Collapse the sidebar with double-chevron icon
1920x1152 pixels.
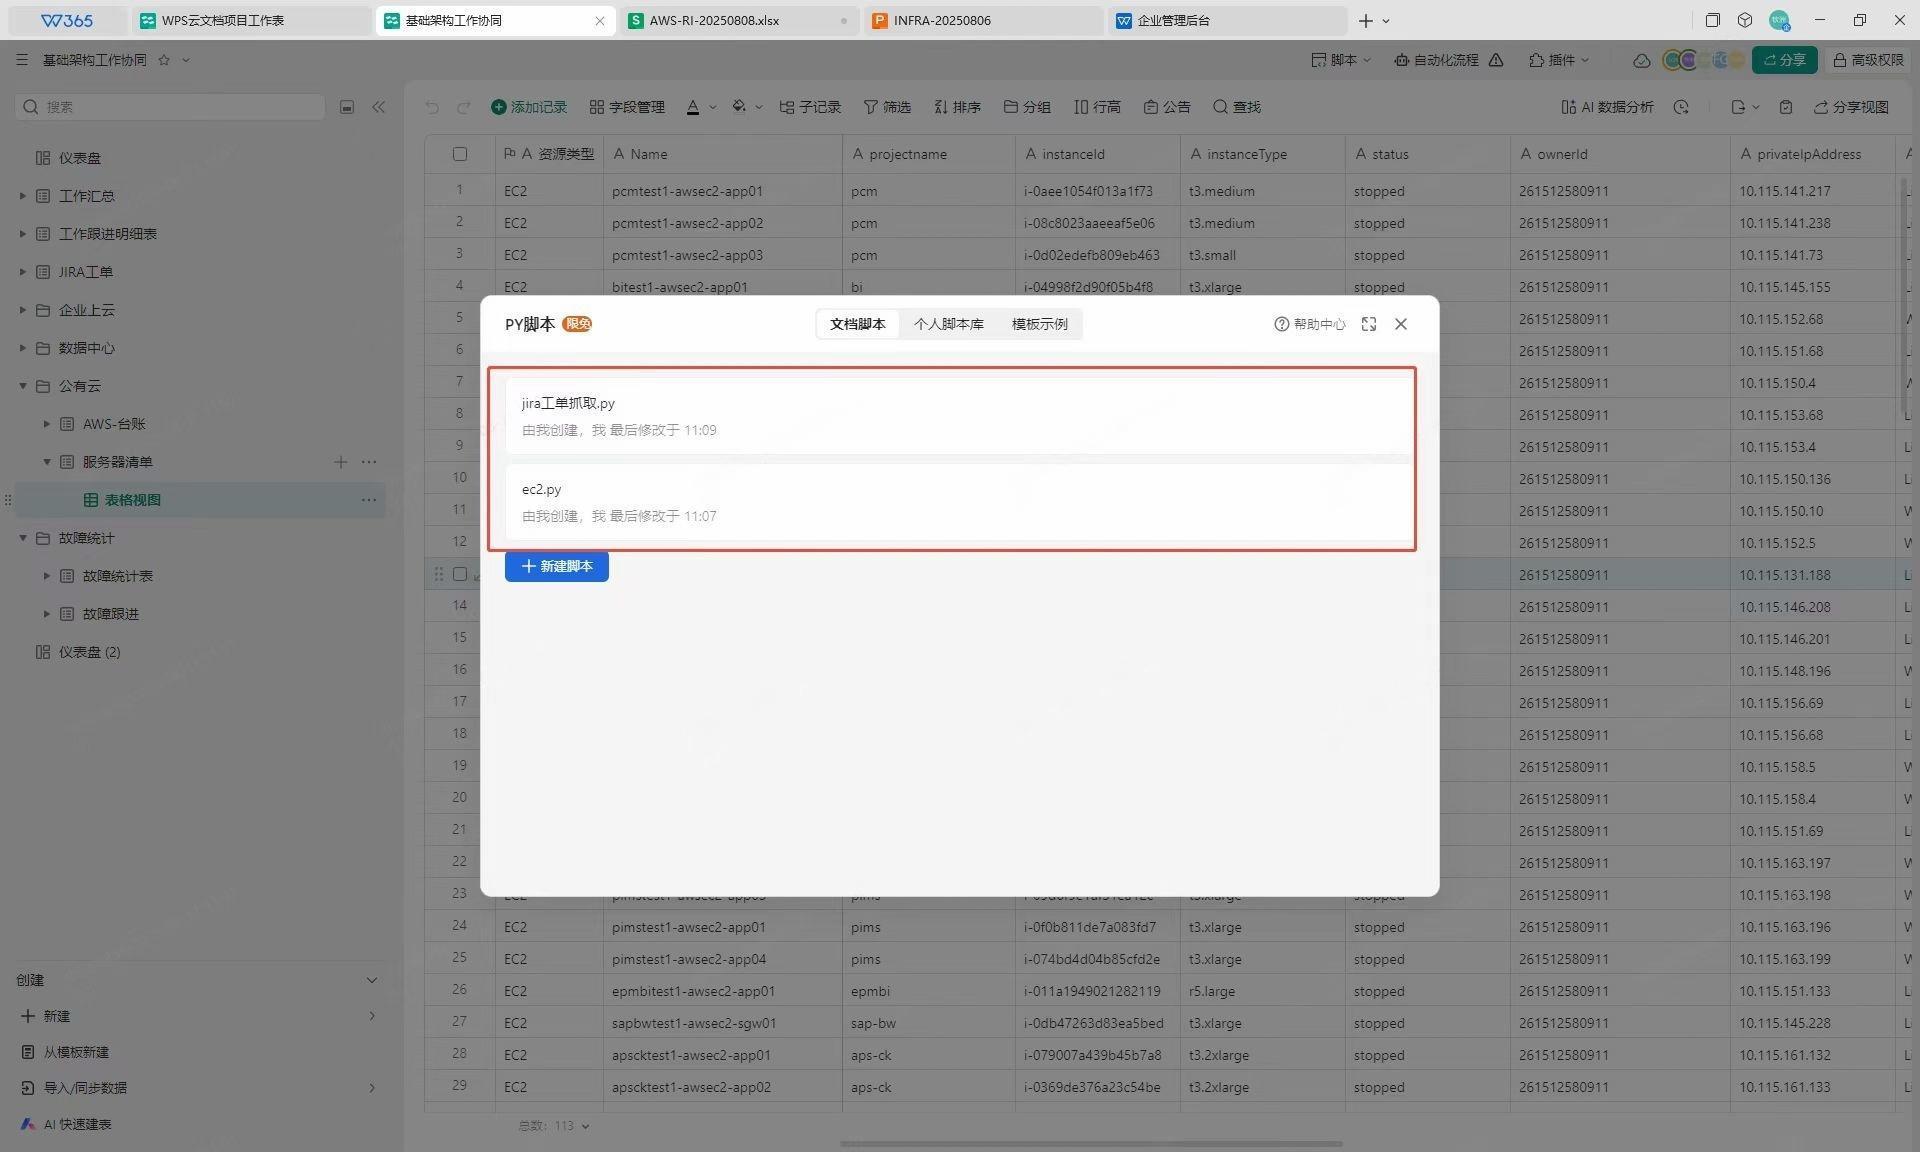click(378, 107)
